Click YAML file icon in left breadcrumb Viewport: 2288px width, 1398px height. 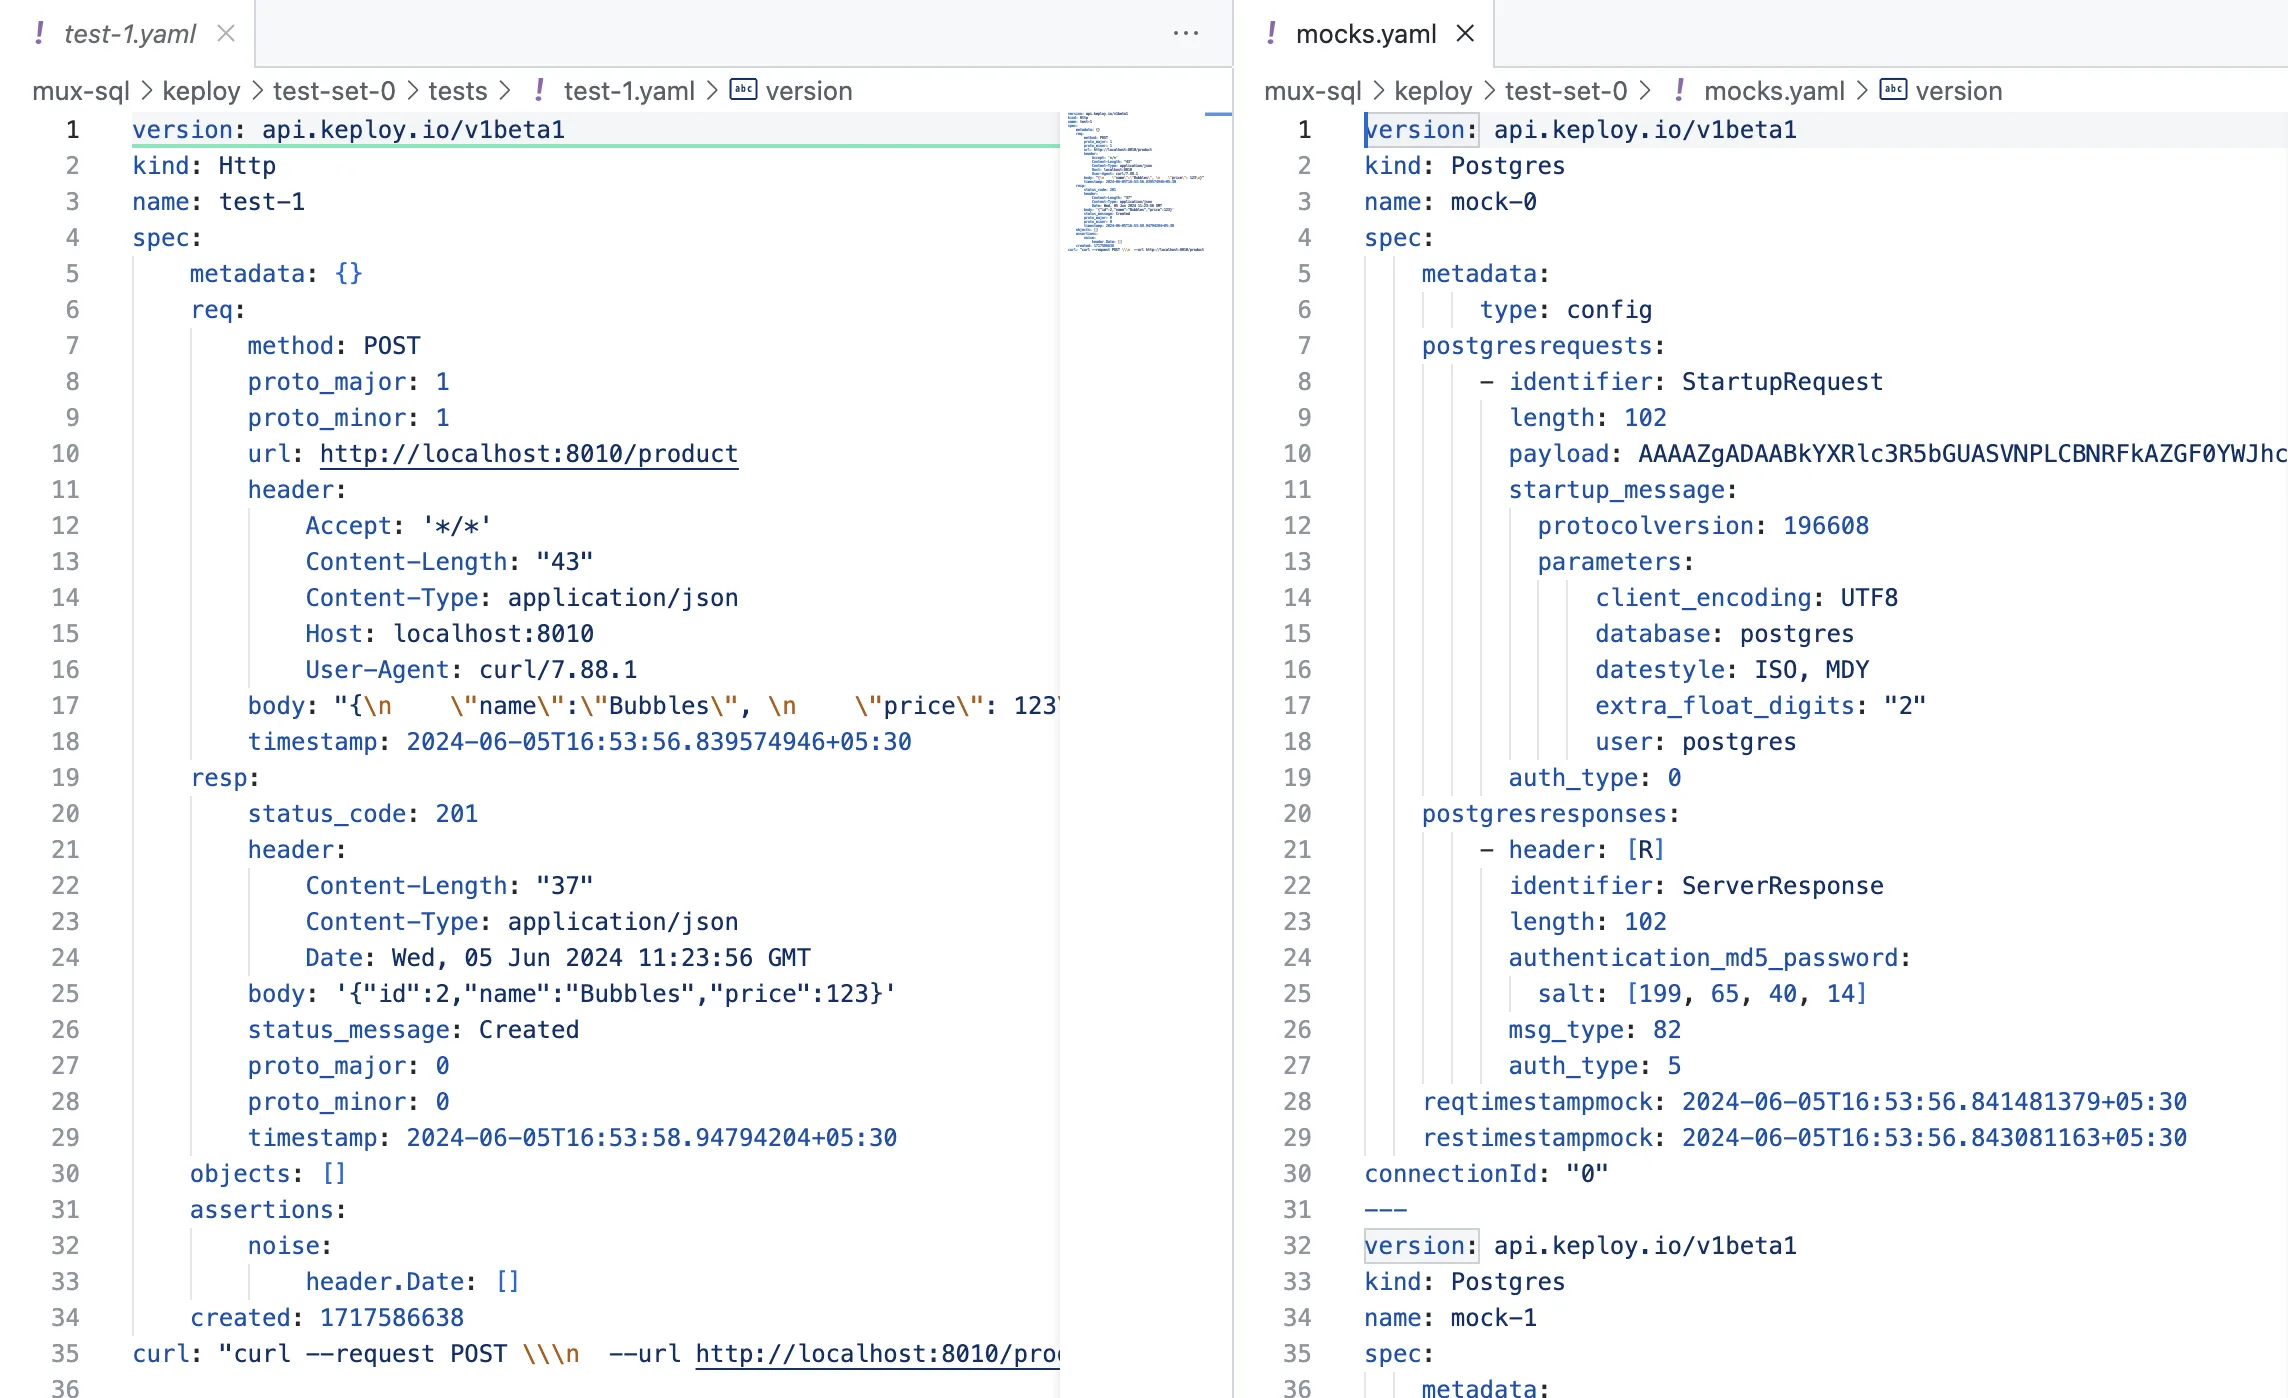click(540, 90)
